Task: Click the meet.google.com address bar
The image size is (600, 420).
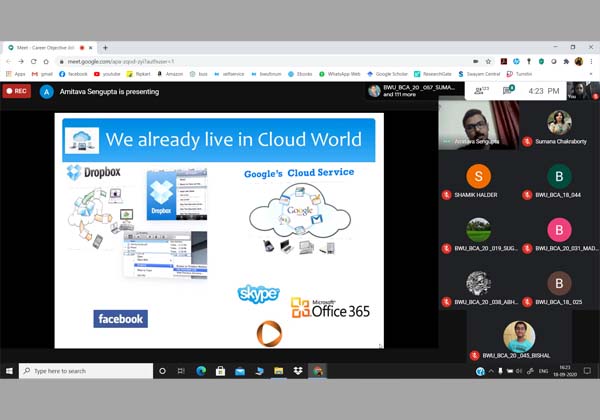Action: coord(264,62)
